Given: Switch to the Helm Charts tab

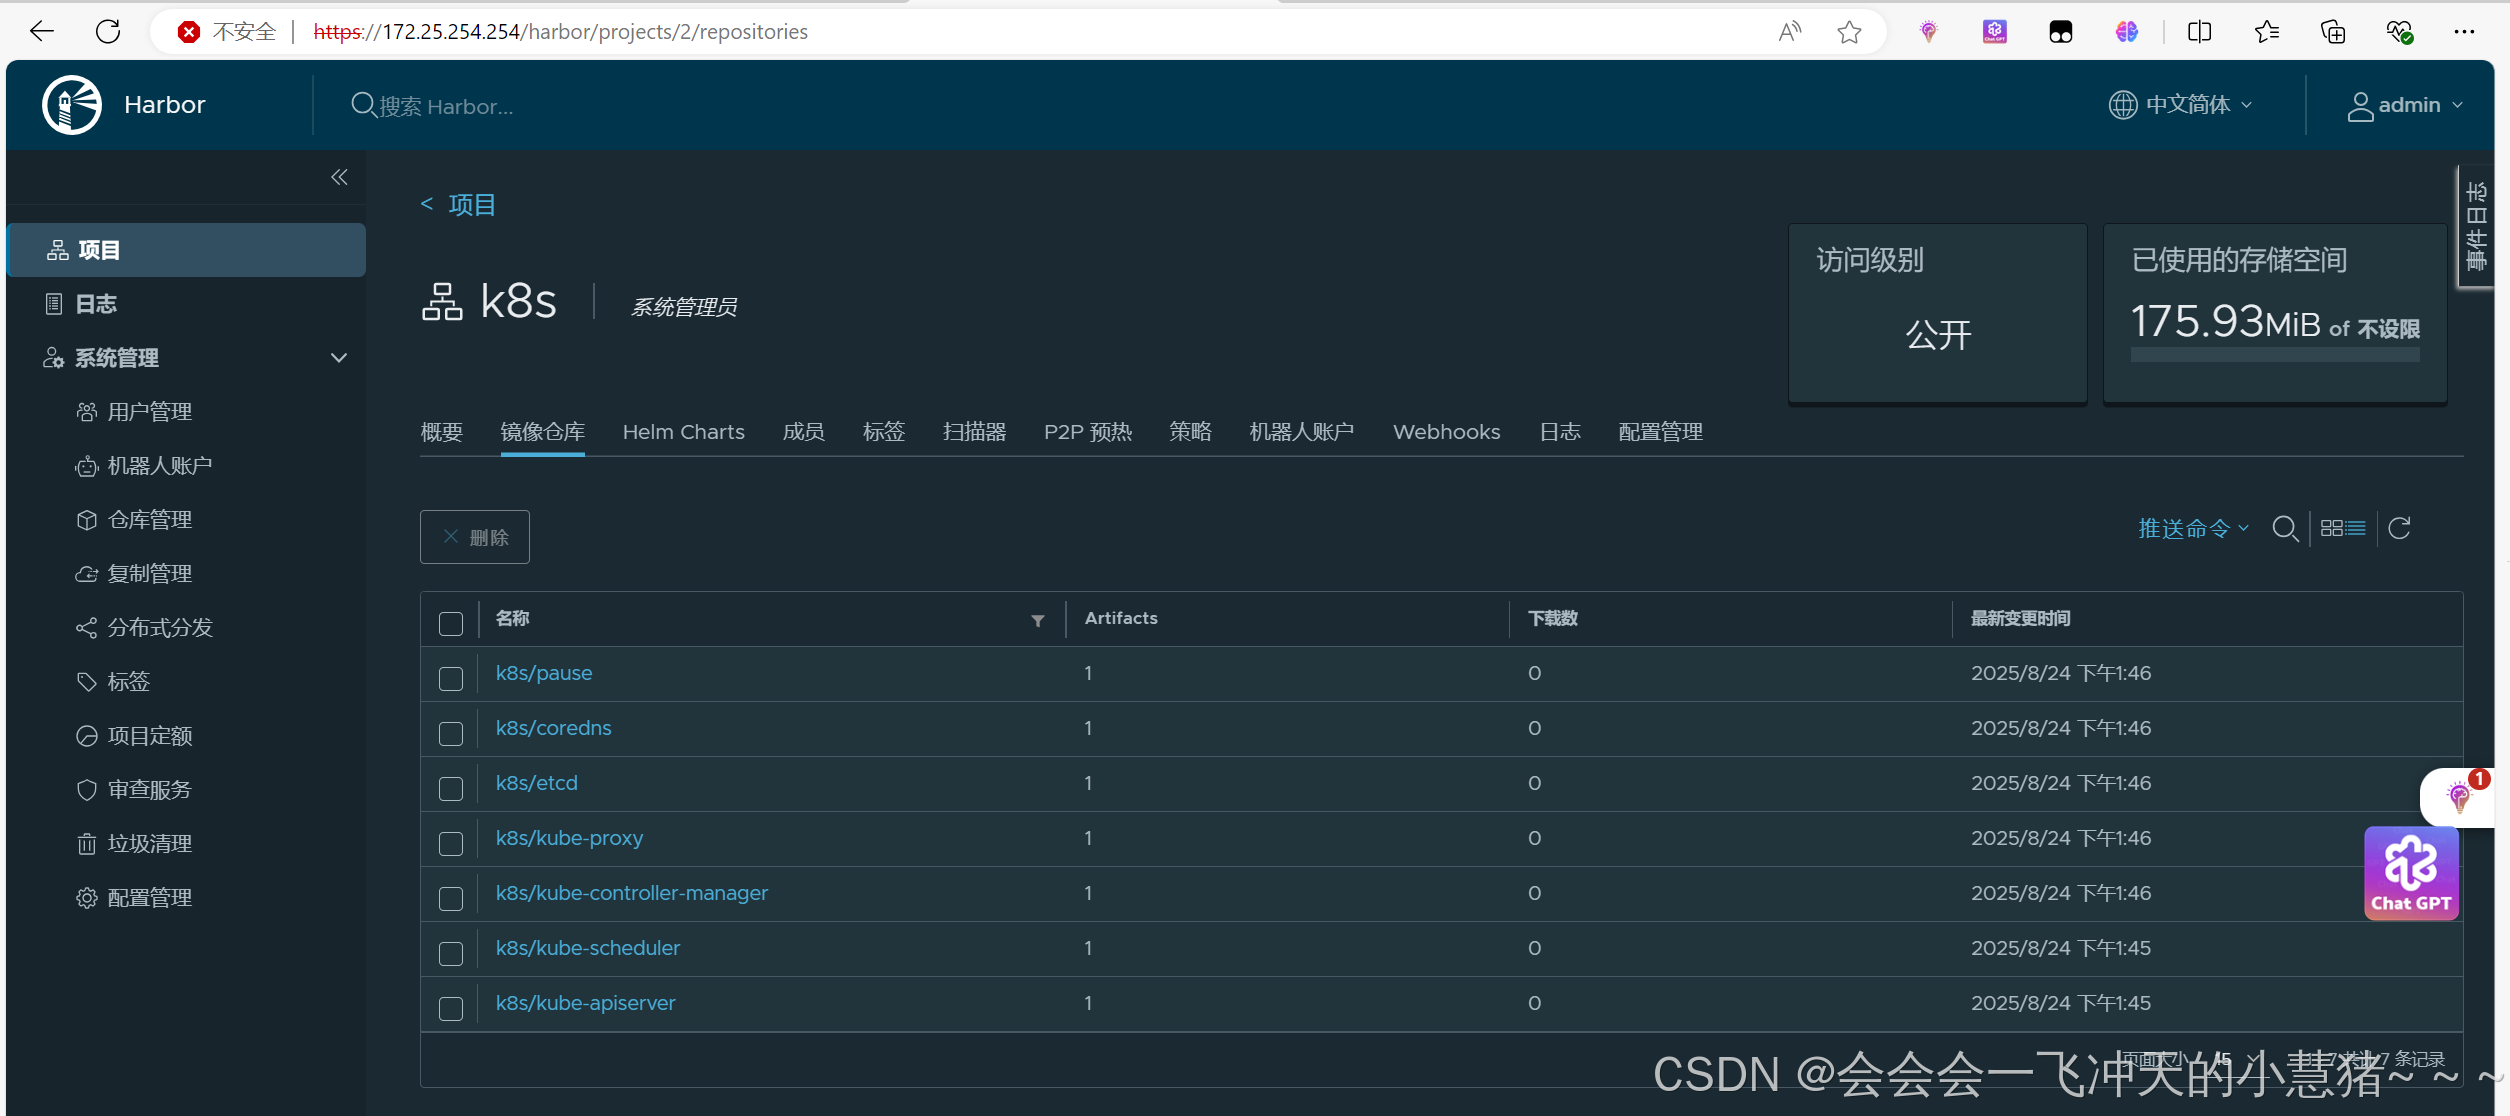Looking at the screenshot, I should (683, 432).
